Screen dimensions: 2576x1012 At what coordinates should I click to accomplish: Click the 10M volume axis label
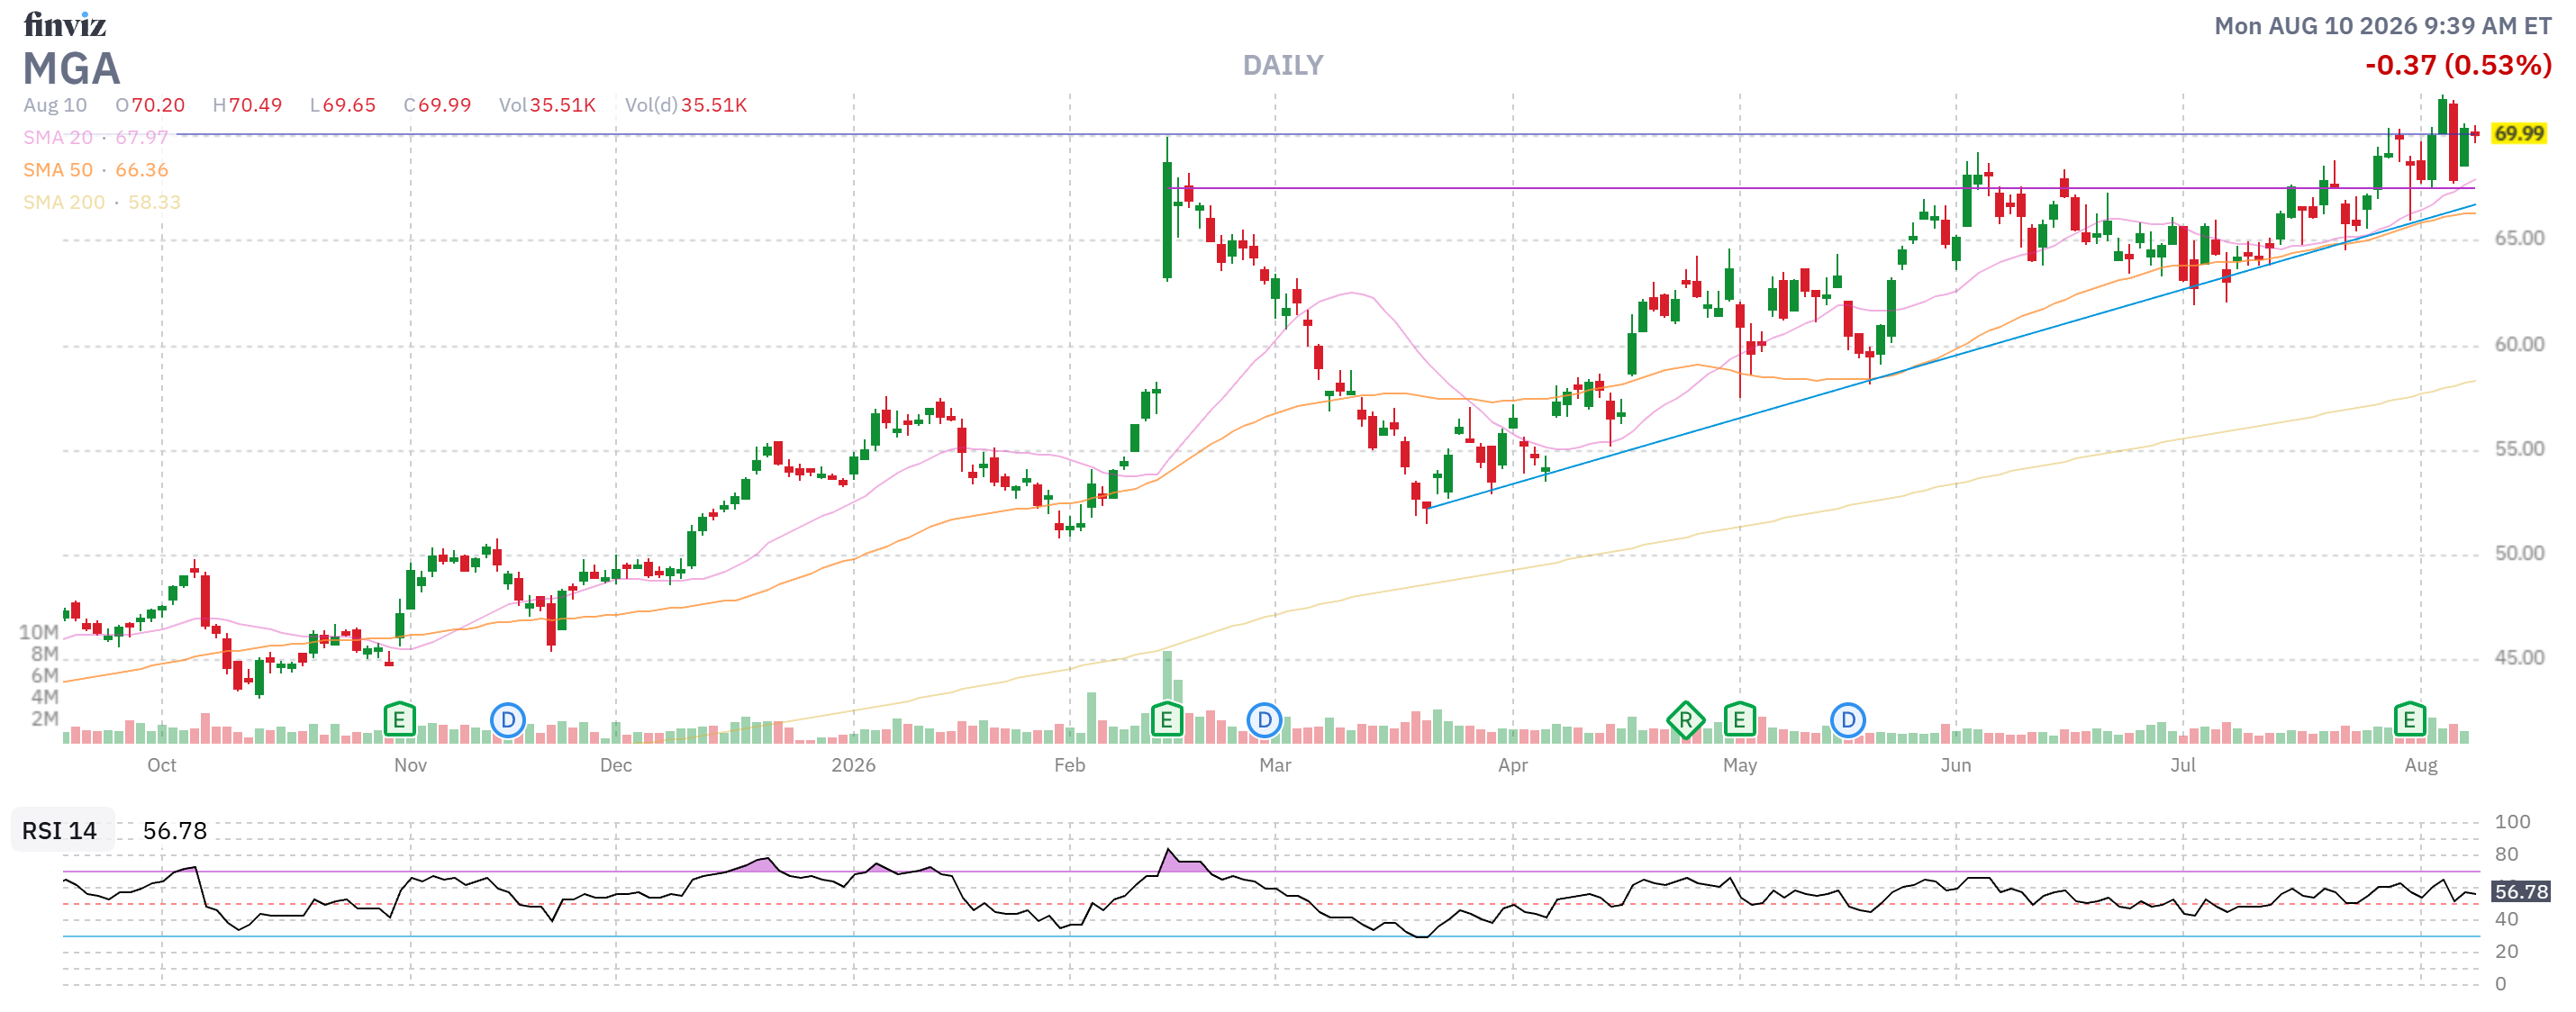click(39, 632)
